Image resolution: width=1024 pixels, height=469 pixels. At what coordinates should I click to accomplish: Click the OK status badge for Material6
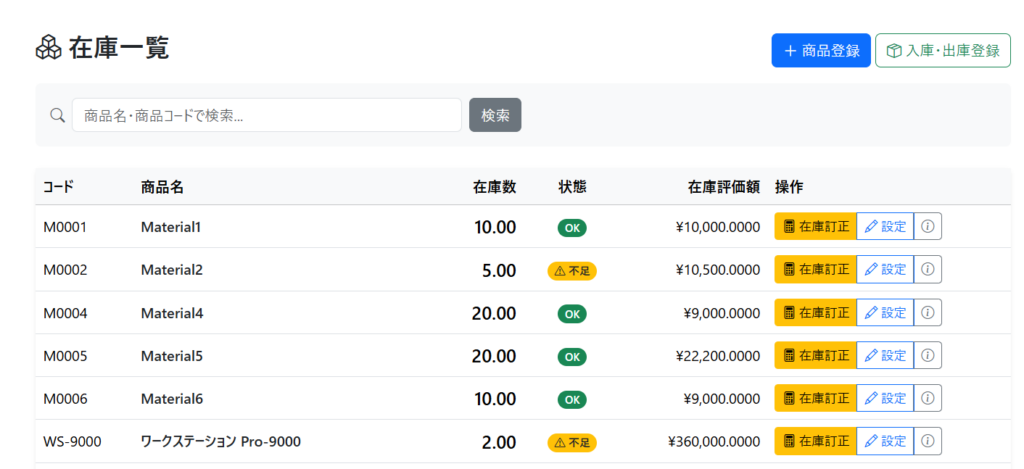click(x=572, y=400)
